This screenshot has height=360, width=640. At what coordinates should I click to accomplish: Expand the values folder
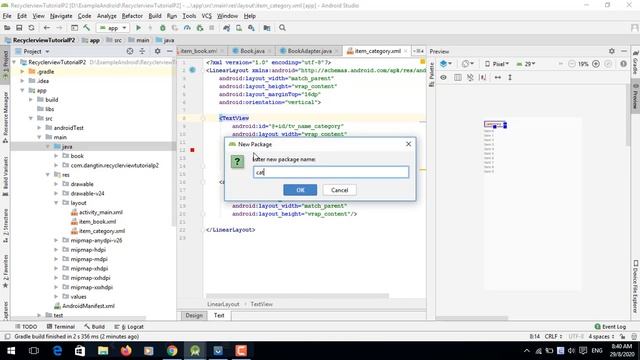coord(56,297)
